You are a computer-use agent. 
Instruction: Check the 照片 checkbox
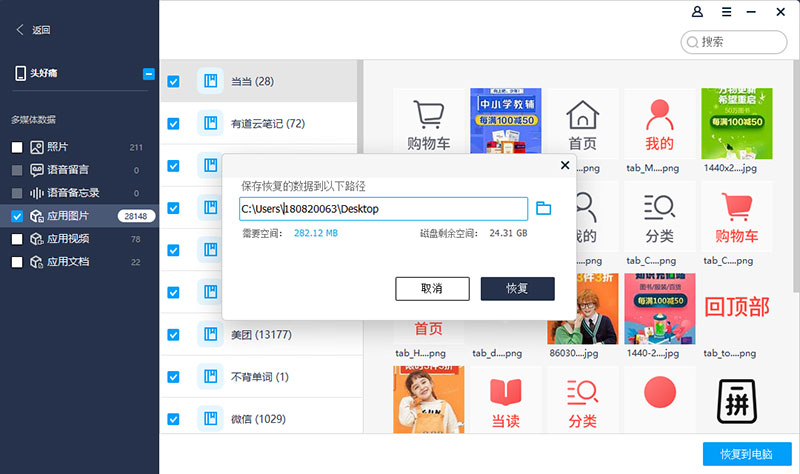click(17, 147)
